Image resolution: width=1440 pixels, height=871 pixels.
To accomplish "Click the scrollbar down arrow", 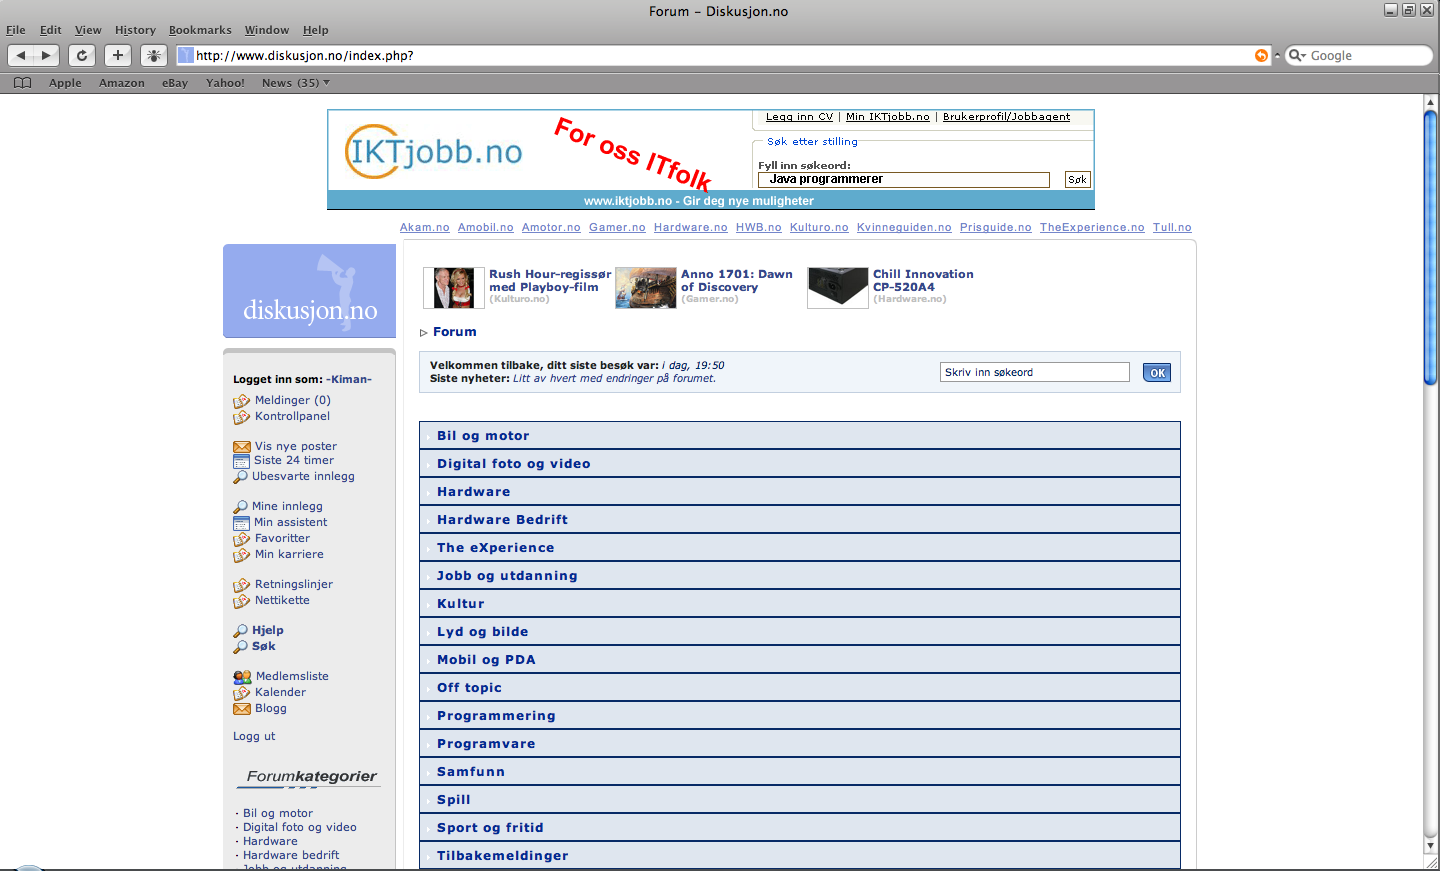I will click(1430, 846).
